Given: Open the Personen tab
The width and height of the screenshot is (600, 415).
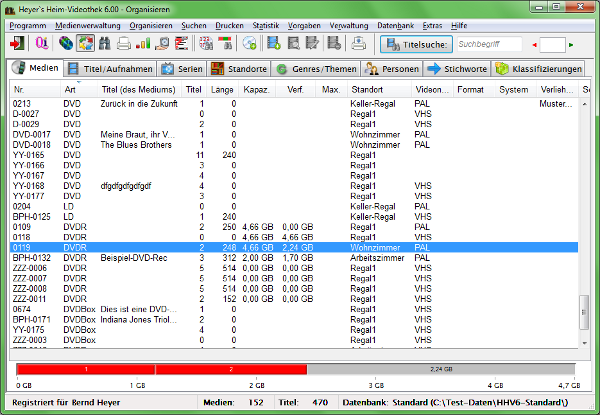Looking at the screenshot, I should pyautogui.click(x=391, y=69).
